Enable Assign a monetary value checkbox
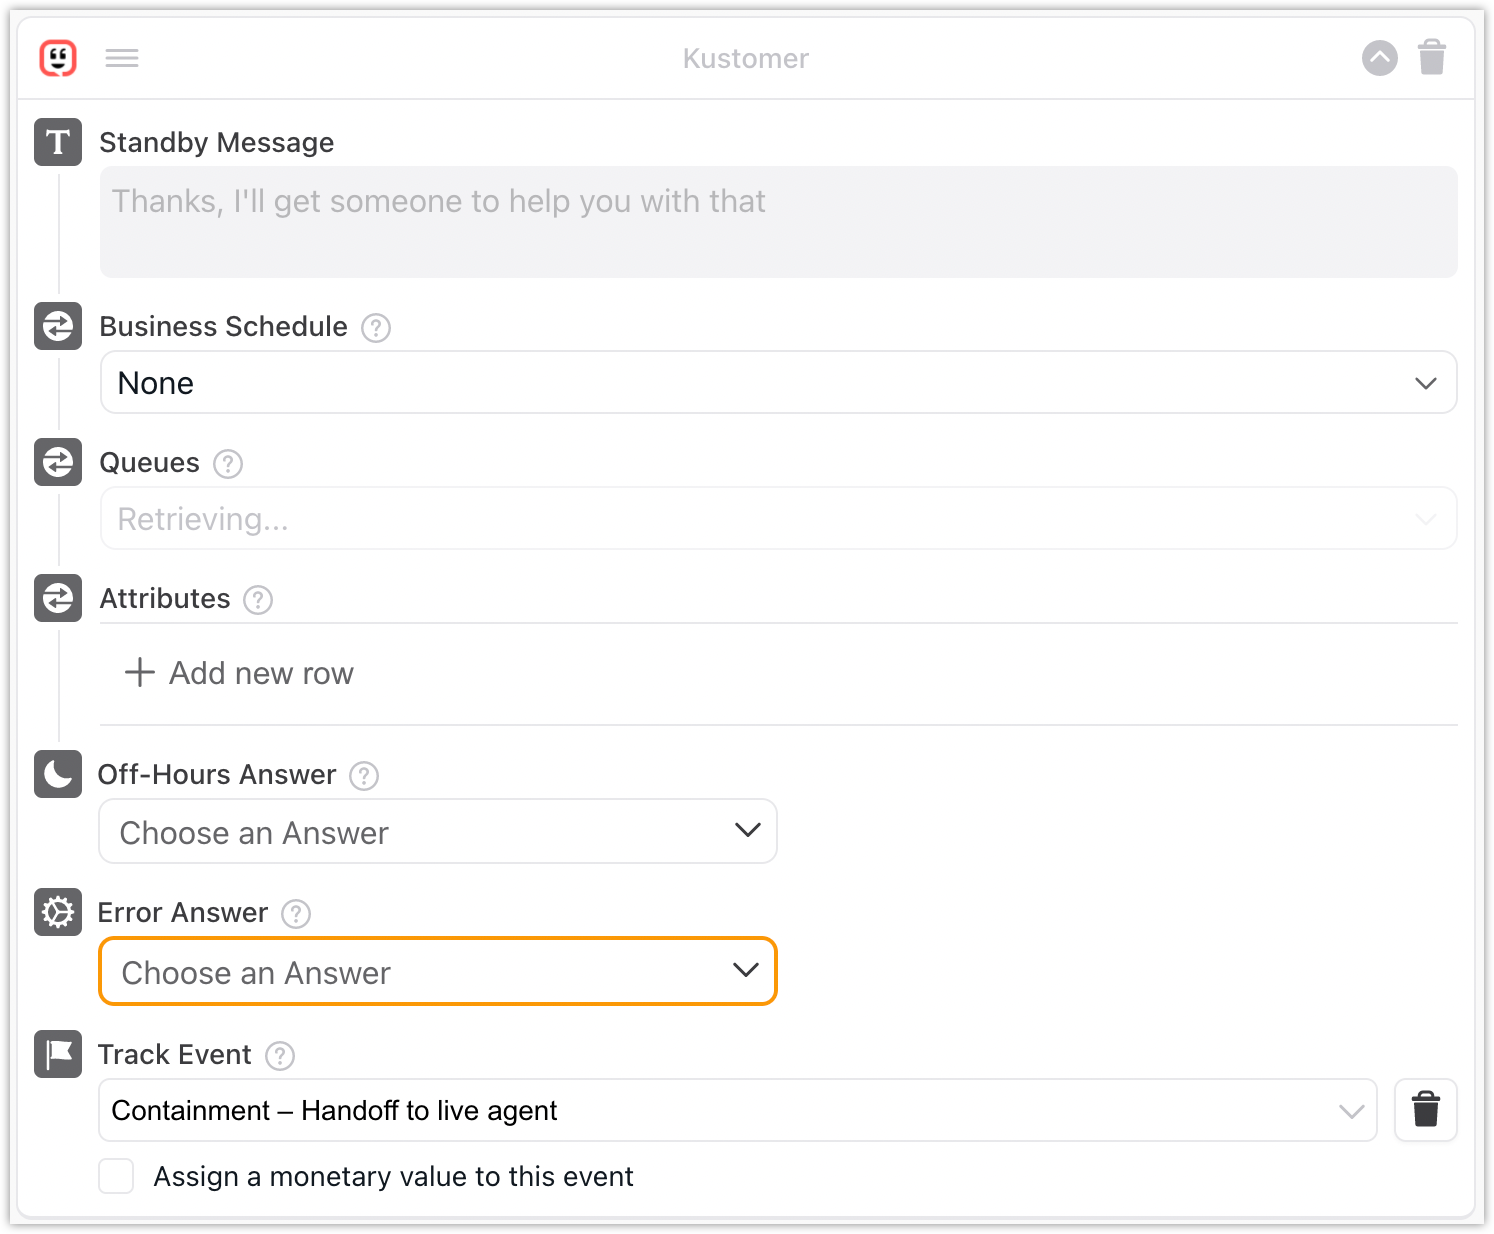 pyautogui.click(x=117, y=1176)
